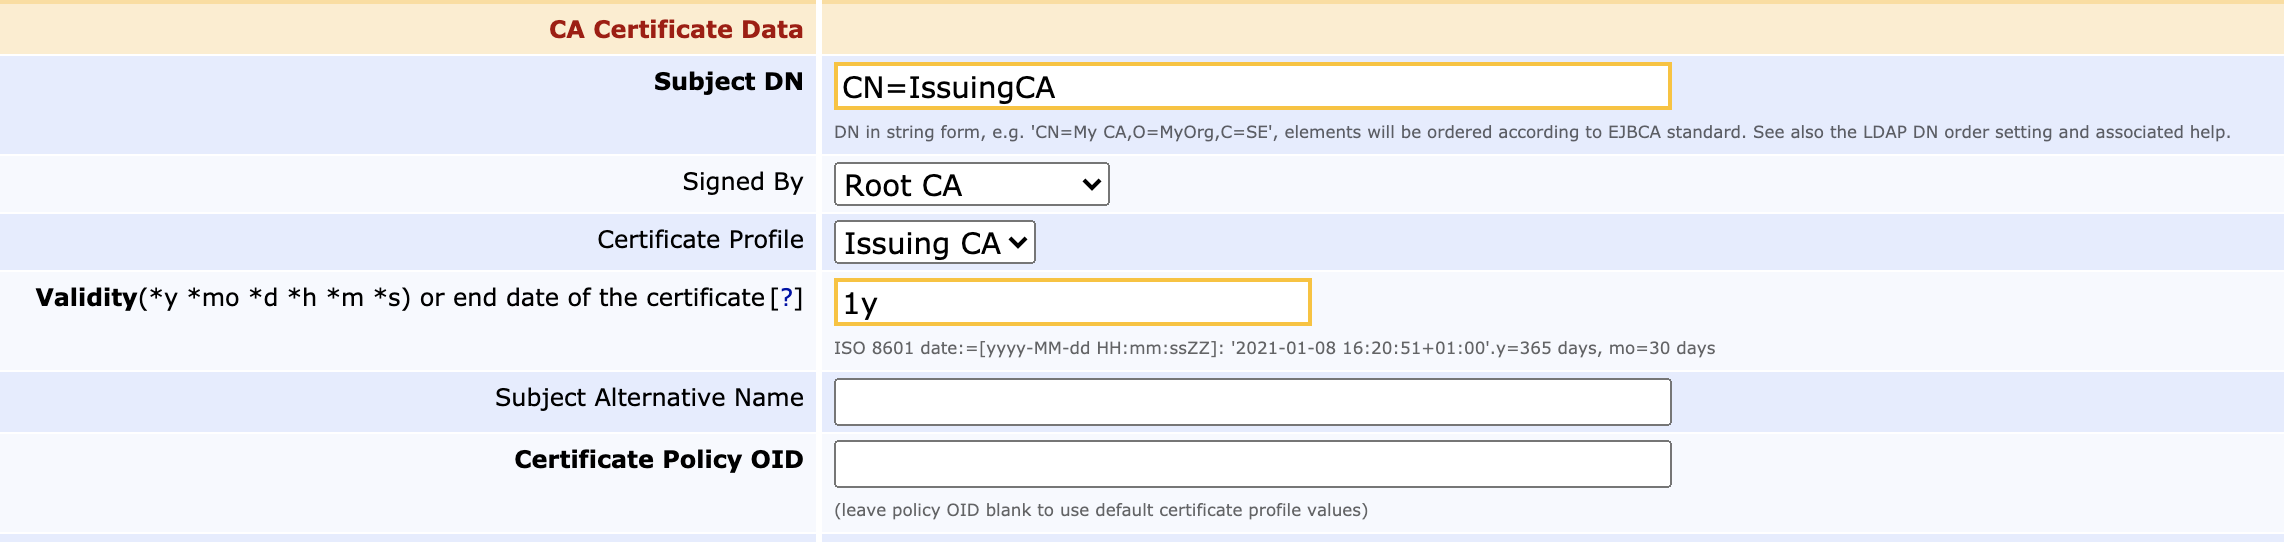Open the Signed By dropdown
2284x542 pixels.
(970, 185)
